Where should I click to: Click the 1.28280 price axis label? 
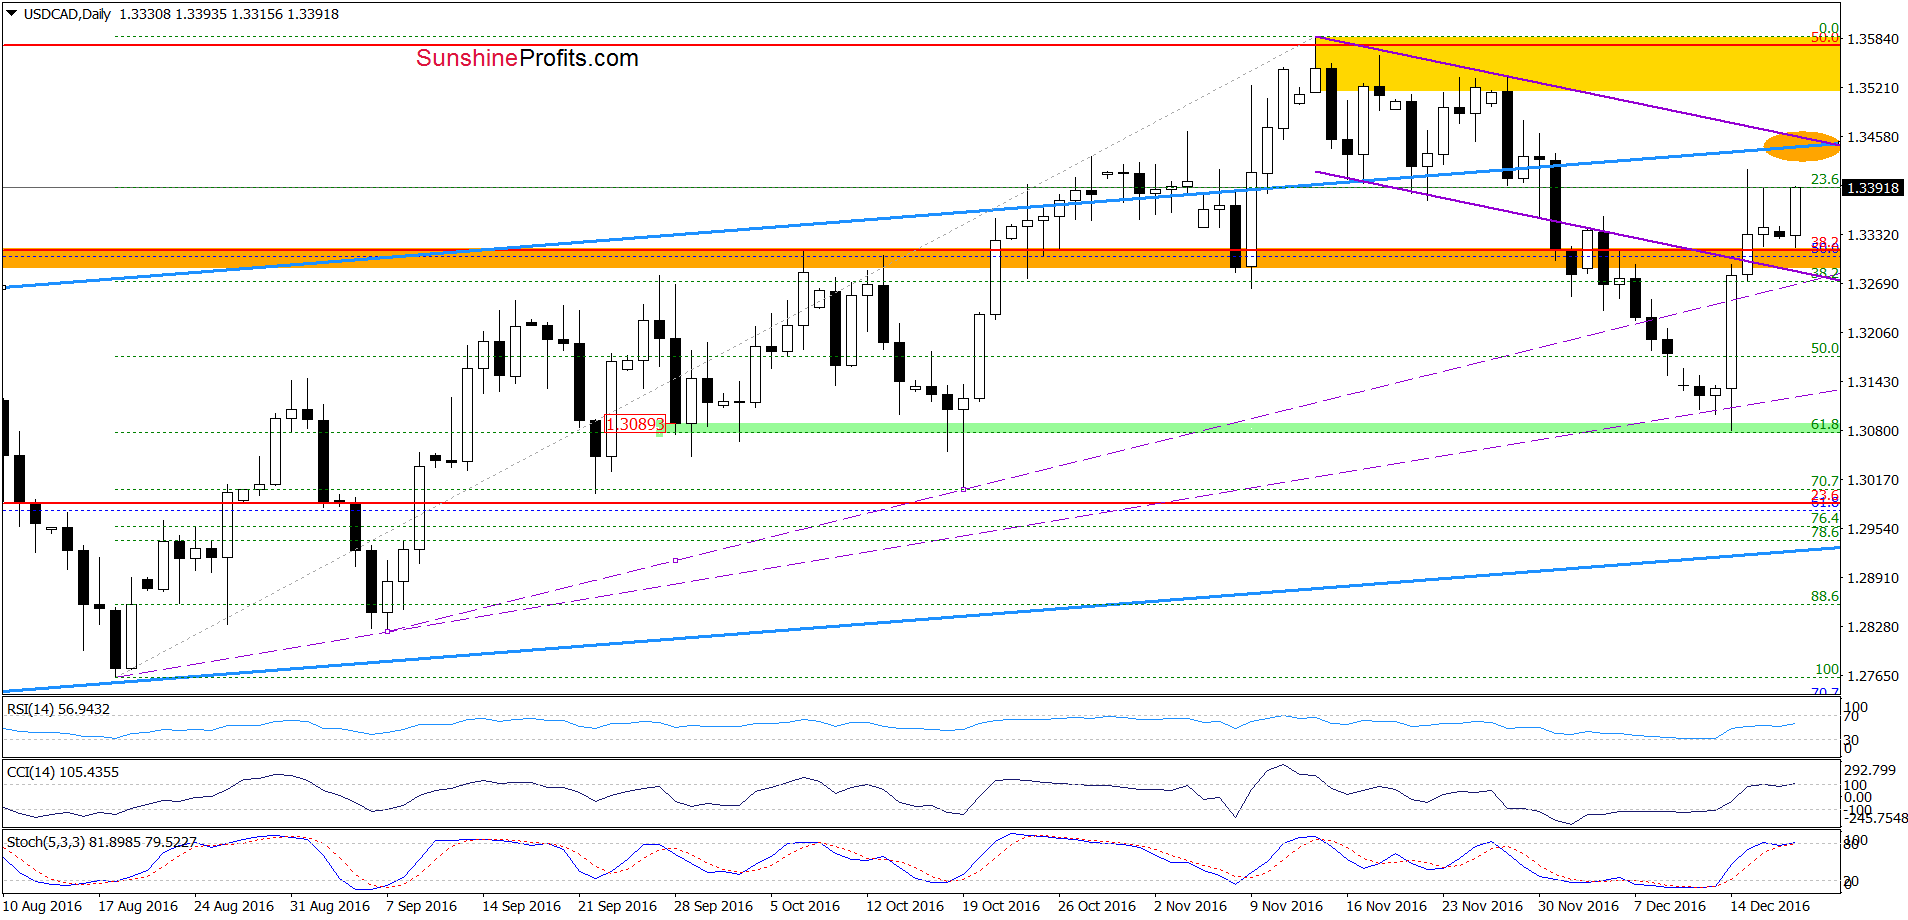tap(1872, 627)
